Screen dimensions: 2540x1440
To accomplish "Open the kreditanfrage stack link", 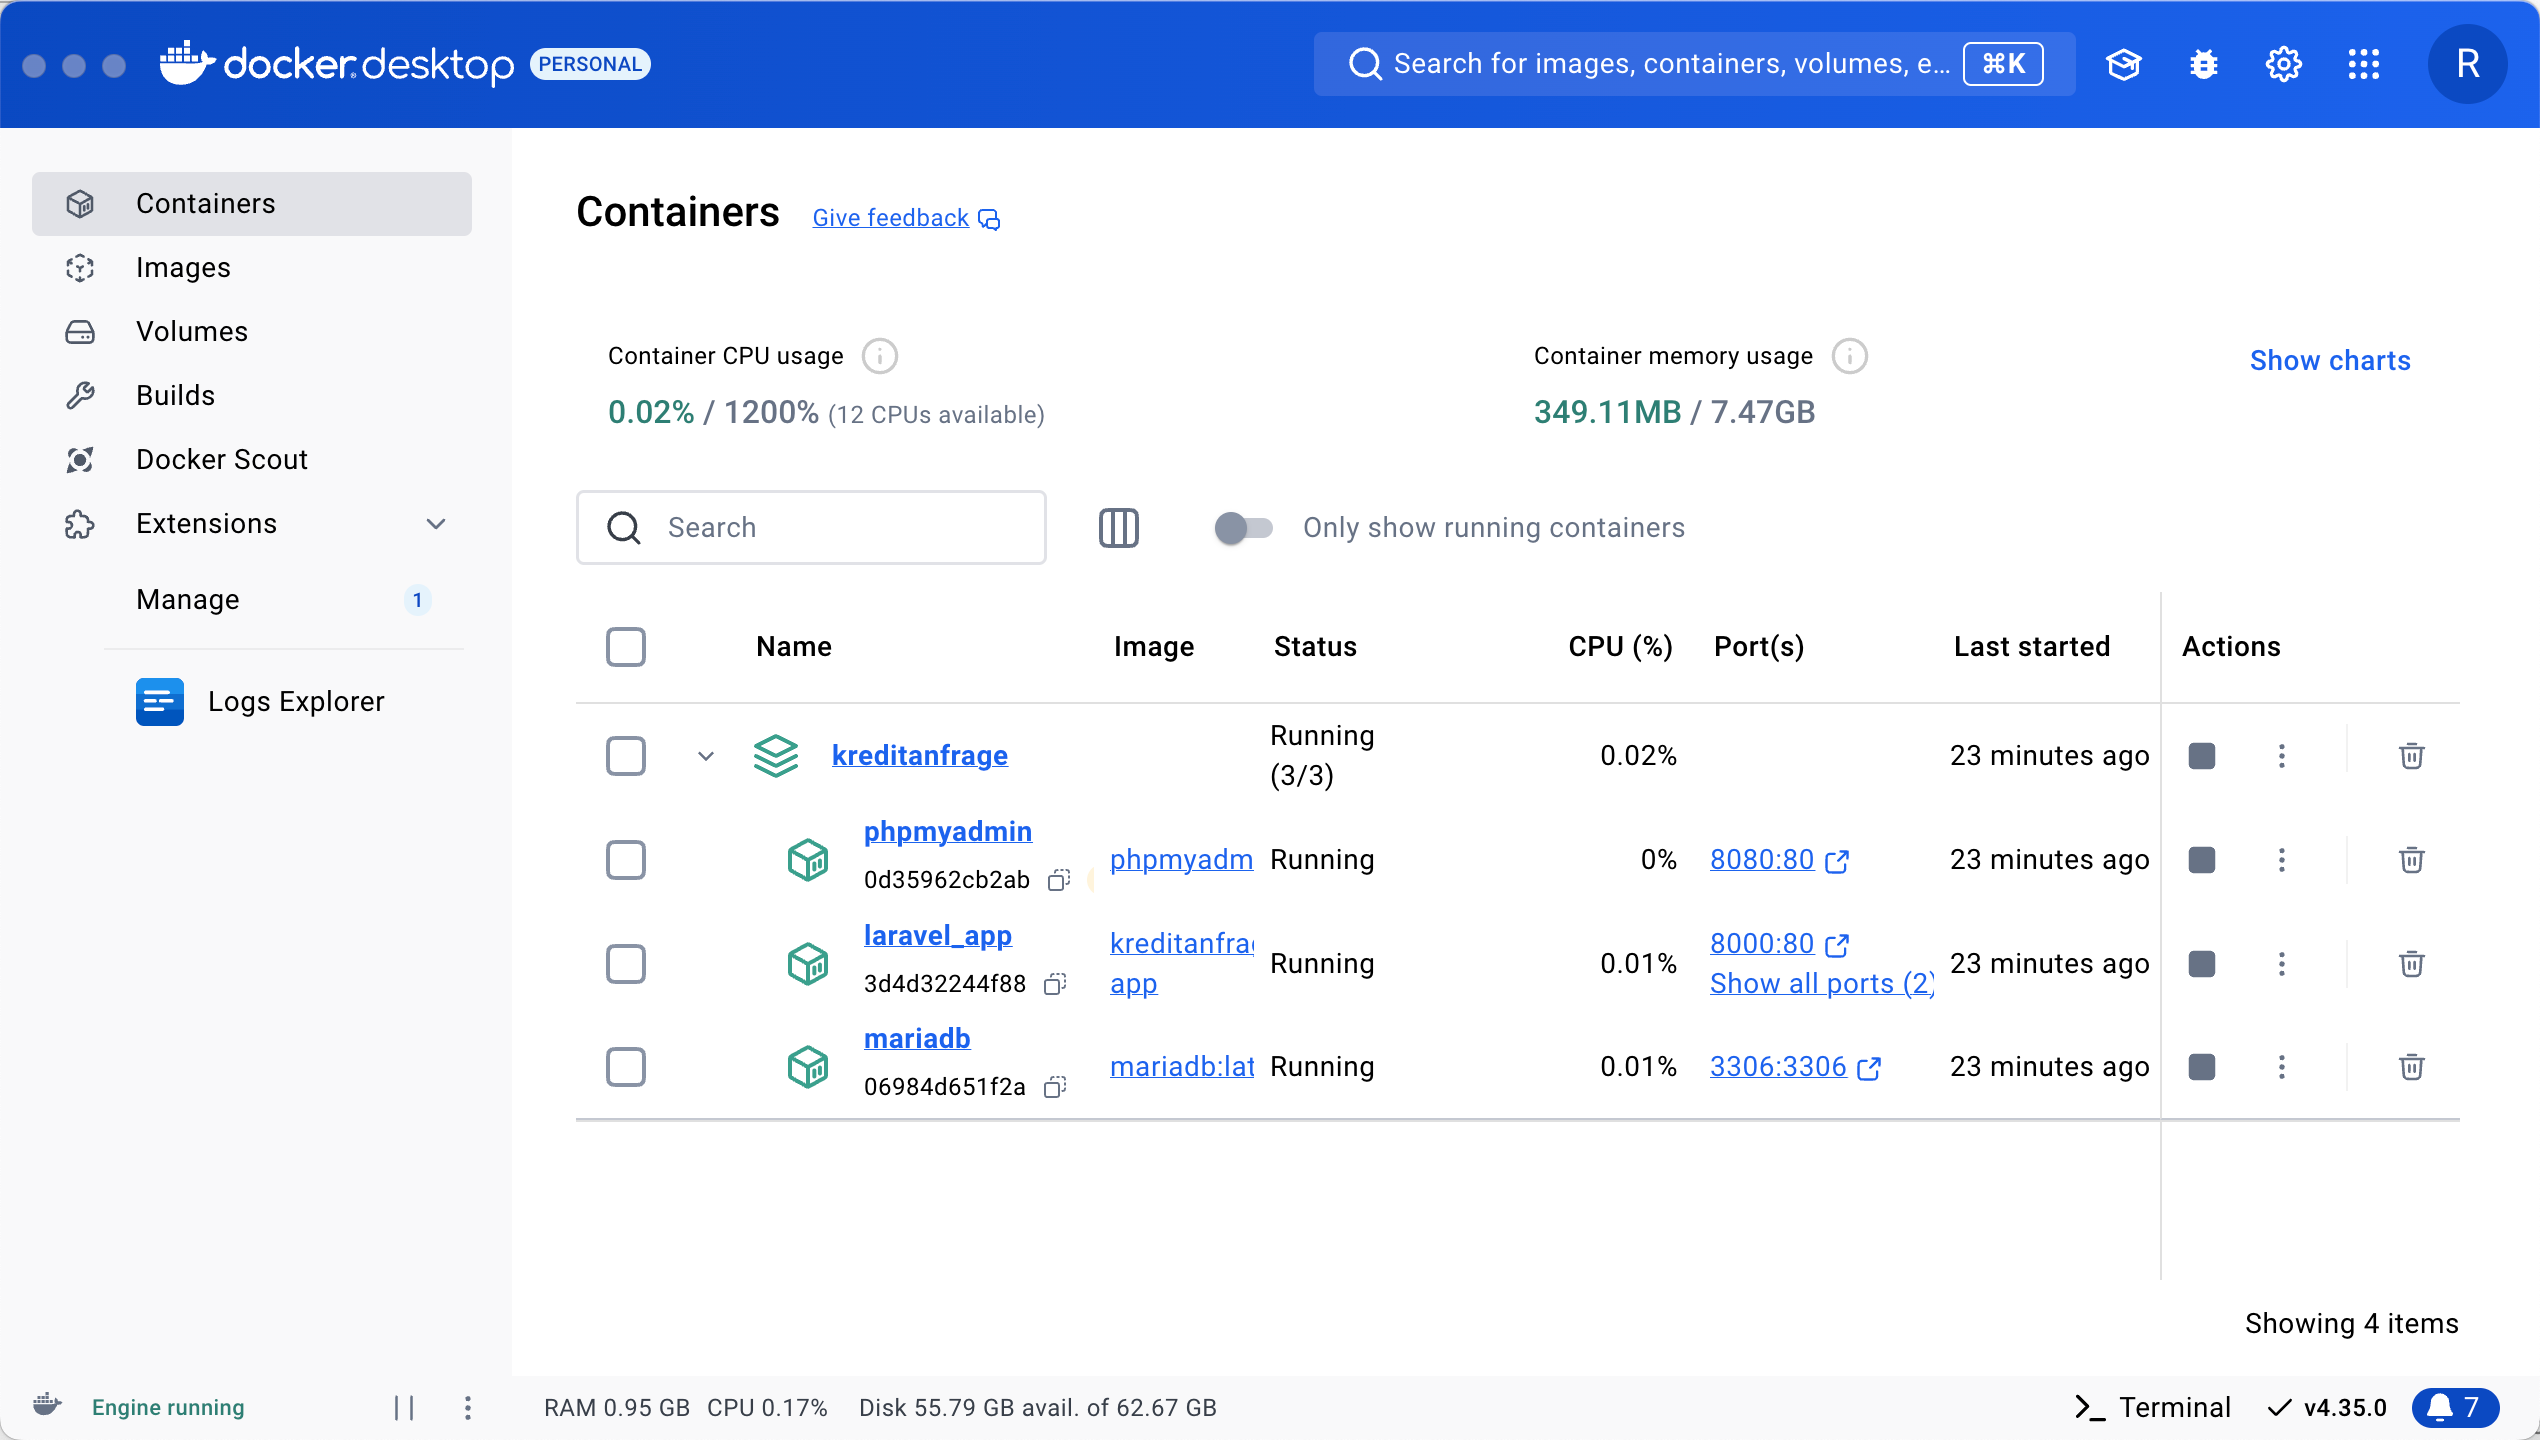I will coord(920,756).
